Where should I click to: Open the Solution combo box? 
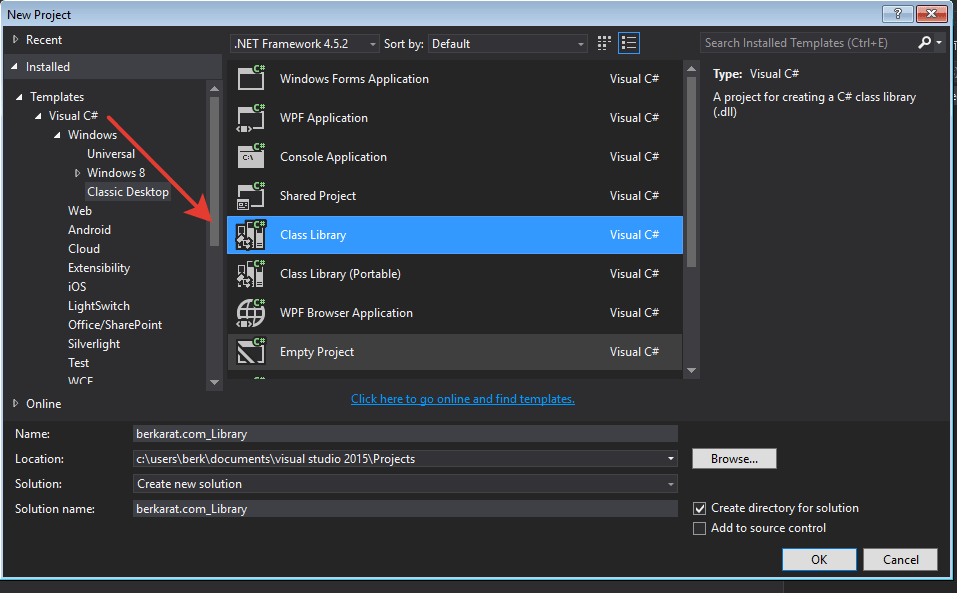click(x=405, y=484)
